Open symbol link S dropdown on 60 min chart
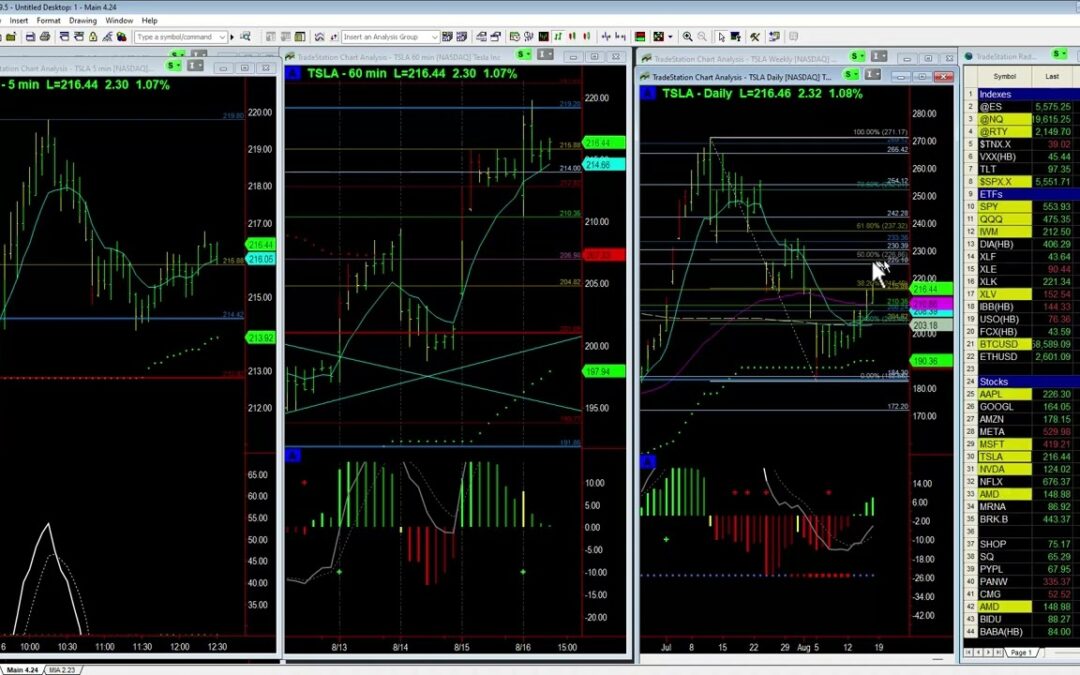This screenshot has width=1080, height=675. [x=523, y=54]
